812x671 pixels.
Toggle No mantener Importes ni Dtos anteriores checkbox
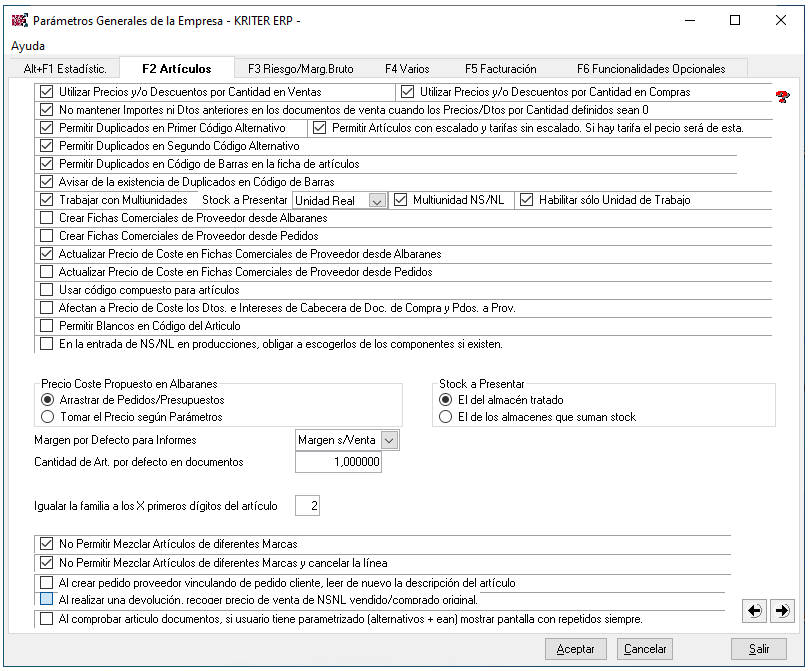click(47, 110)
